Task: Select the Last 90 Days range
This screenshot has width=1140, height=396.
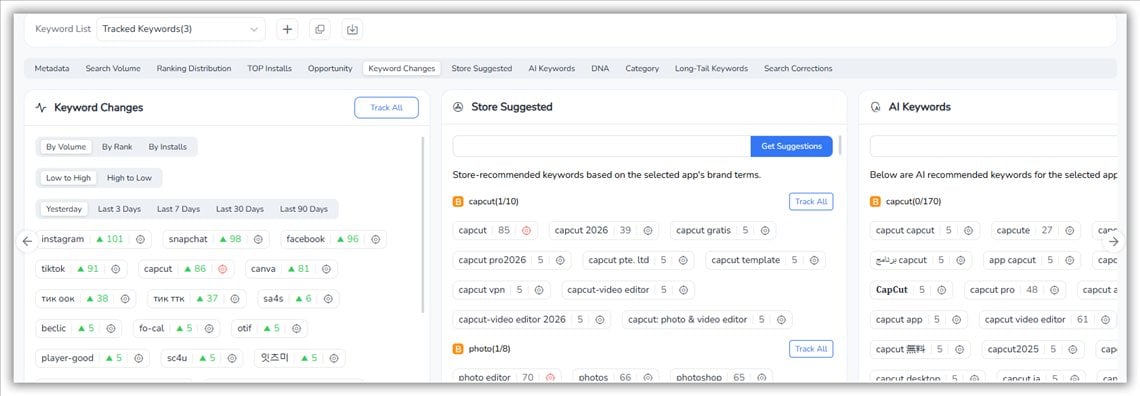Action: [x=304, y=209]
